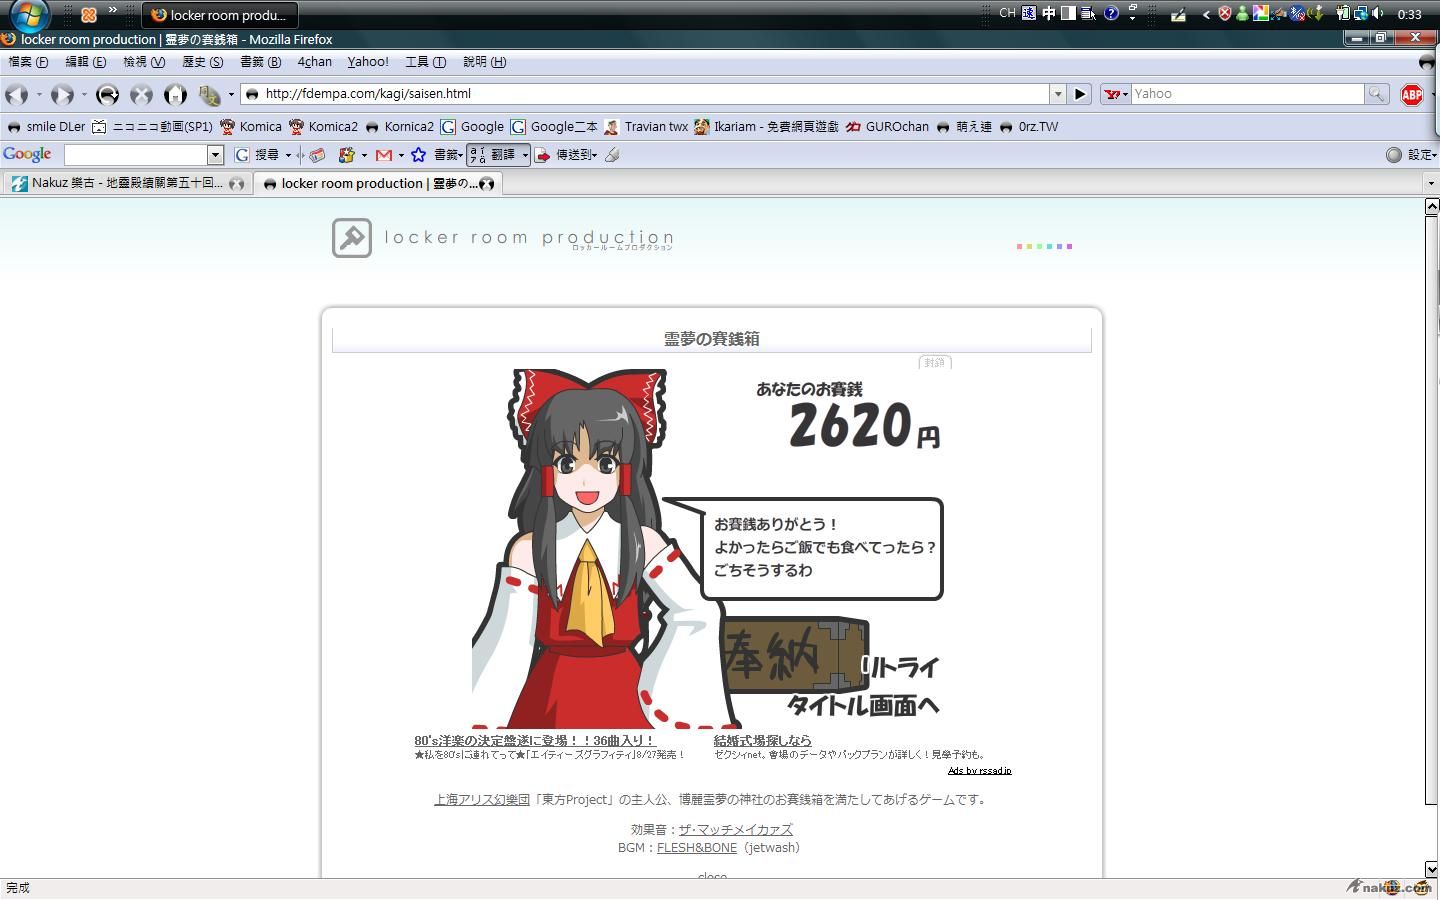Click the Yahoo search magnifier icon

[x=1377, y=94]
